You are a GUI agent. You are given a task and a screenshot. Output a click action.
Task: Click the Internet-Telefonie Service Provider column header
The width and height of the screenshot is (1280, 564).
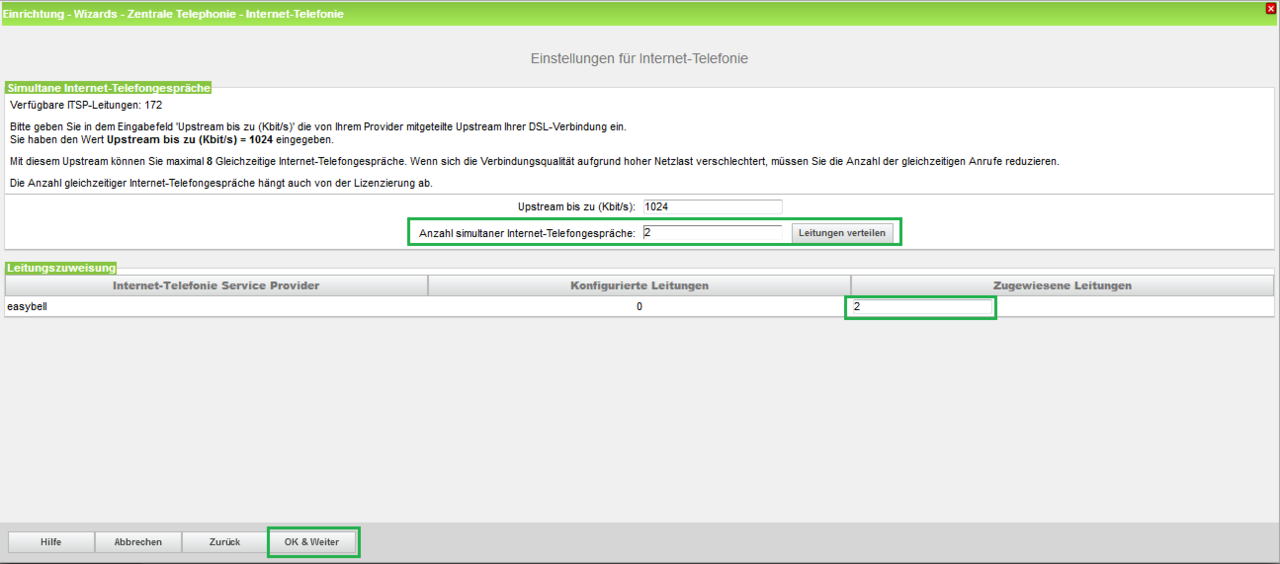pyautogui.click(x=216, y=286)
